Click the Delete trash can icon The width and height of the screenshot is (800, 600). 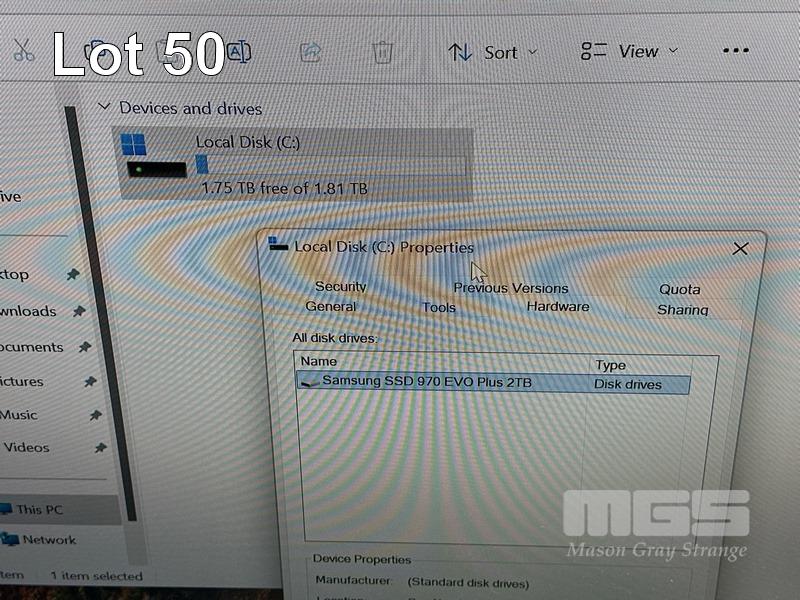point(382,52)
